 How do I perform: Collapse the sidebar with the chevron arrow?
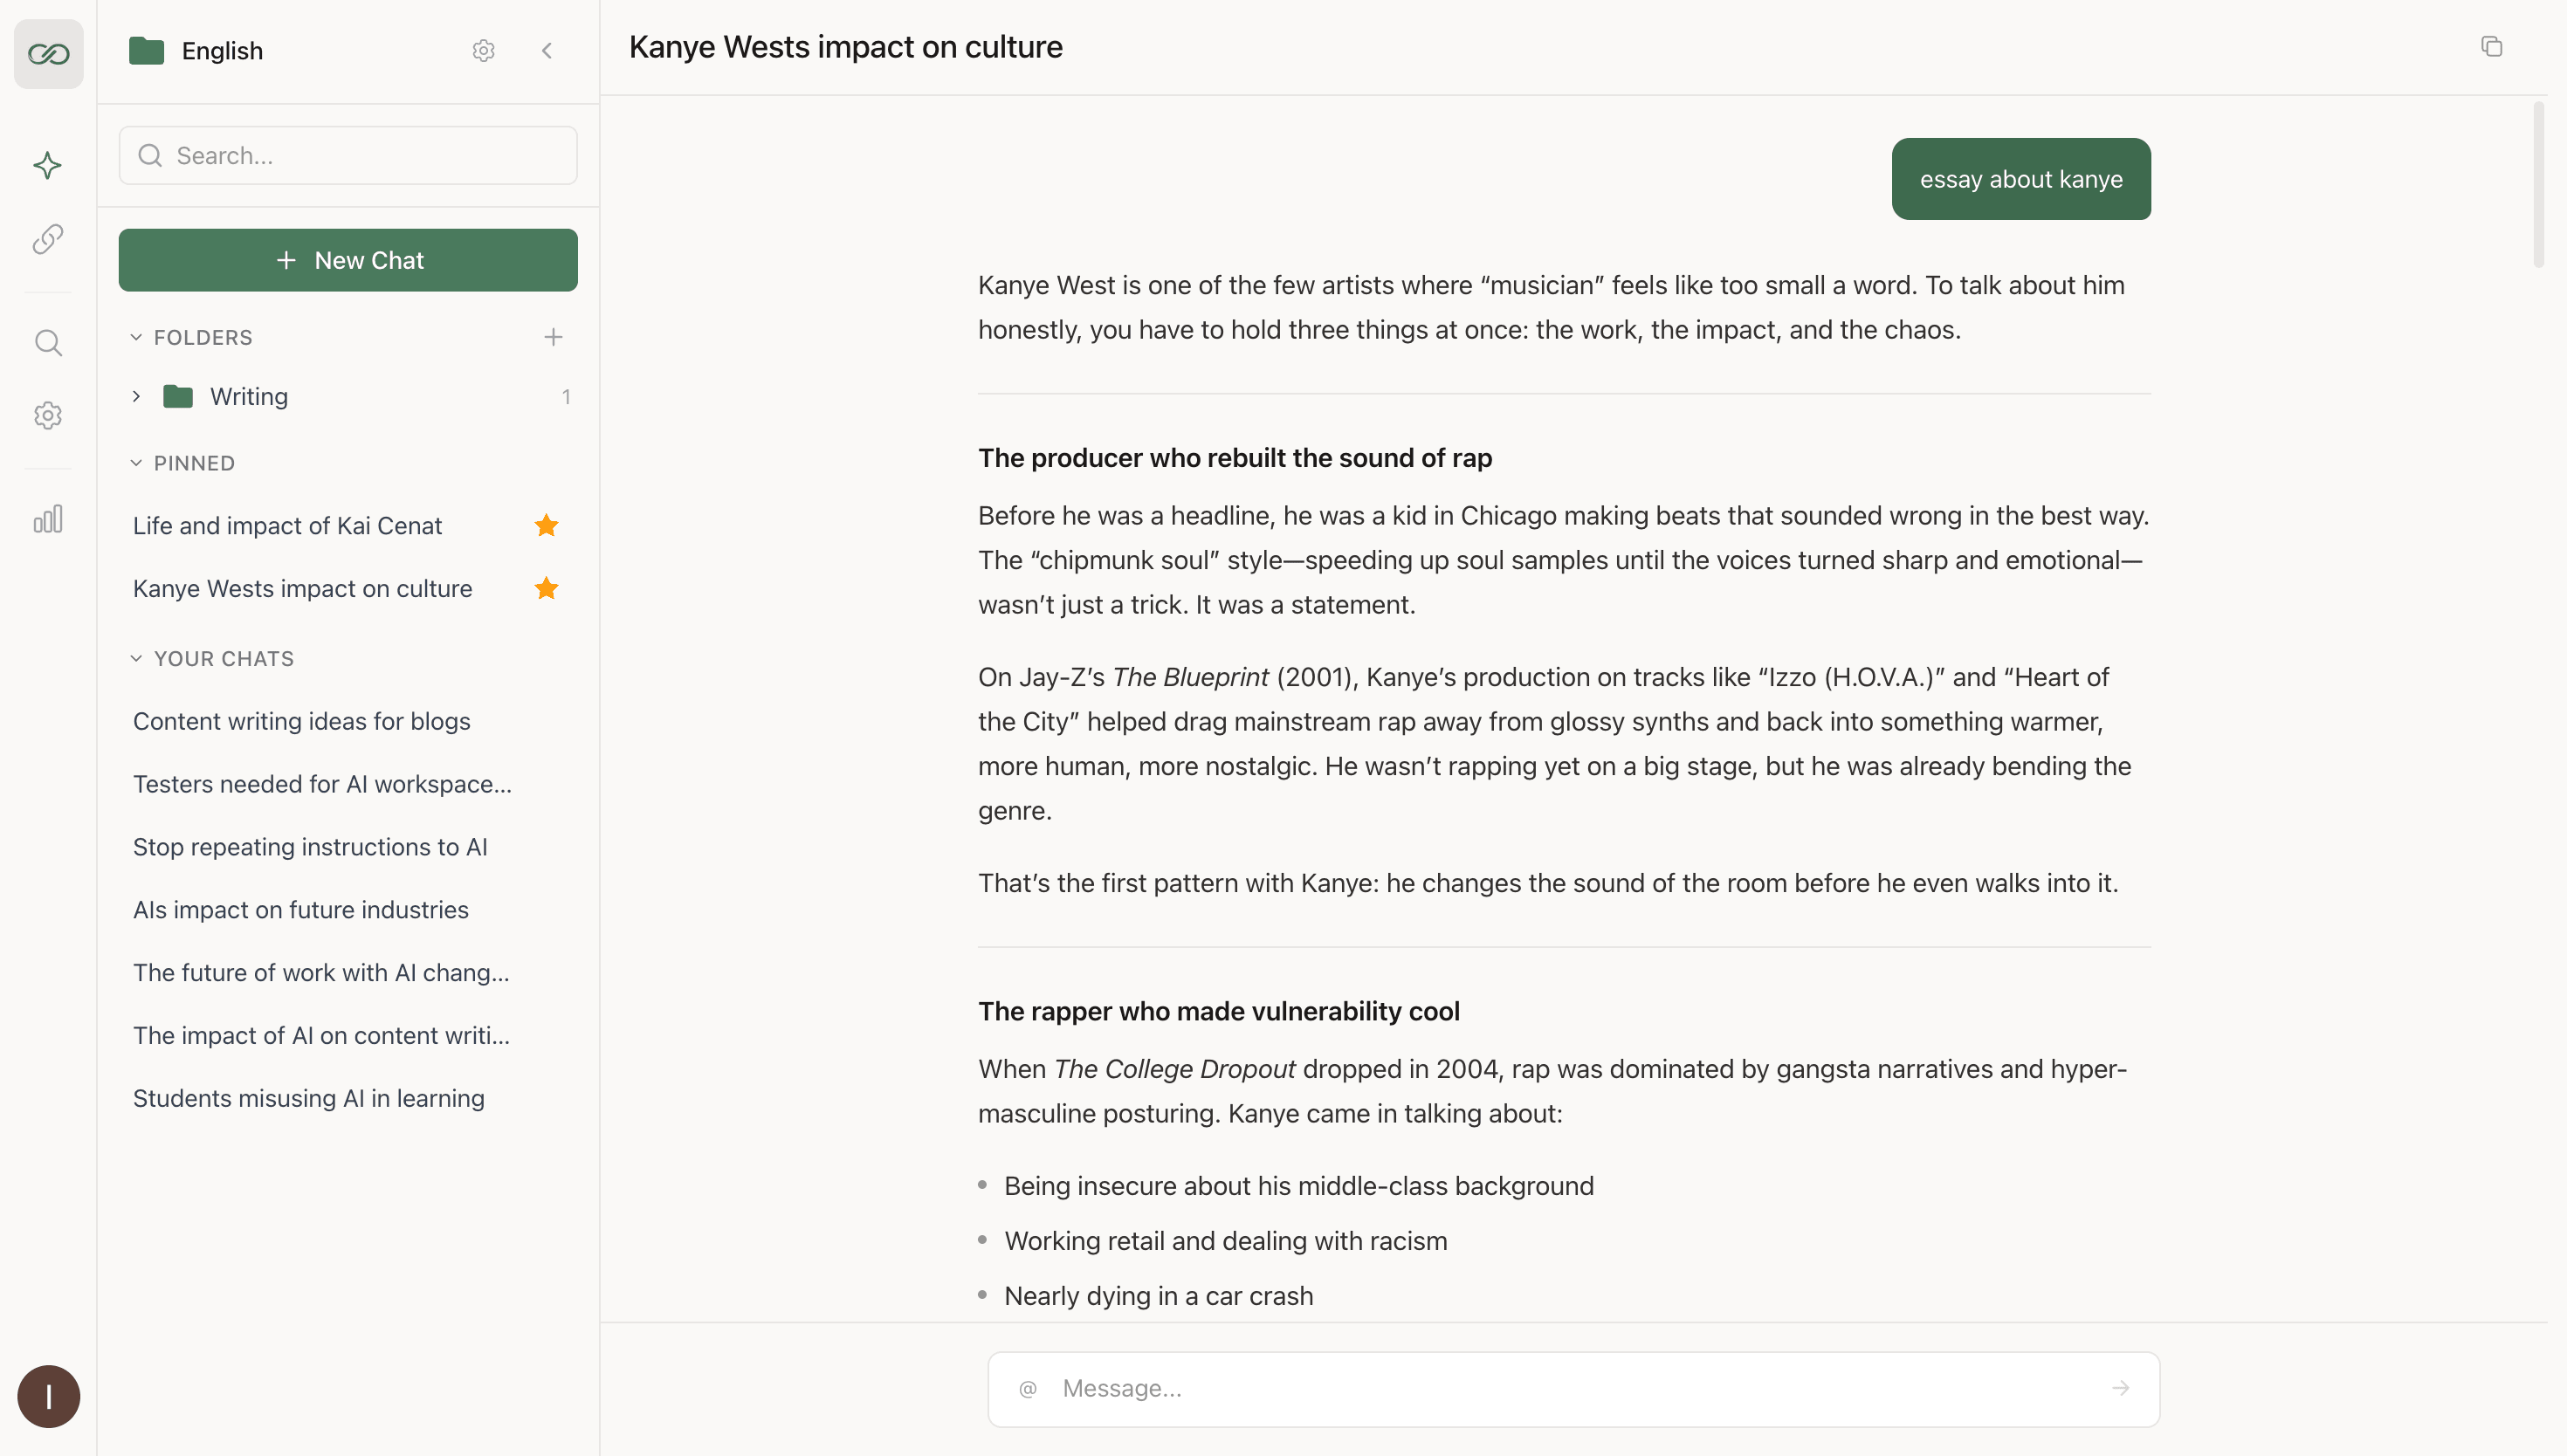coord(547,51)
